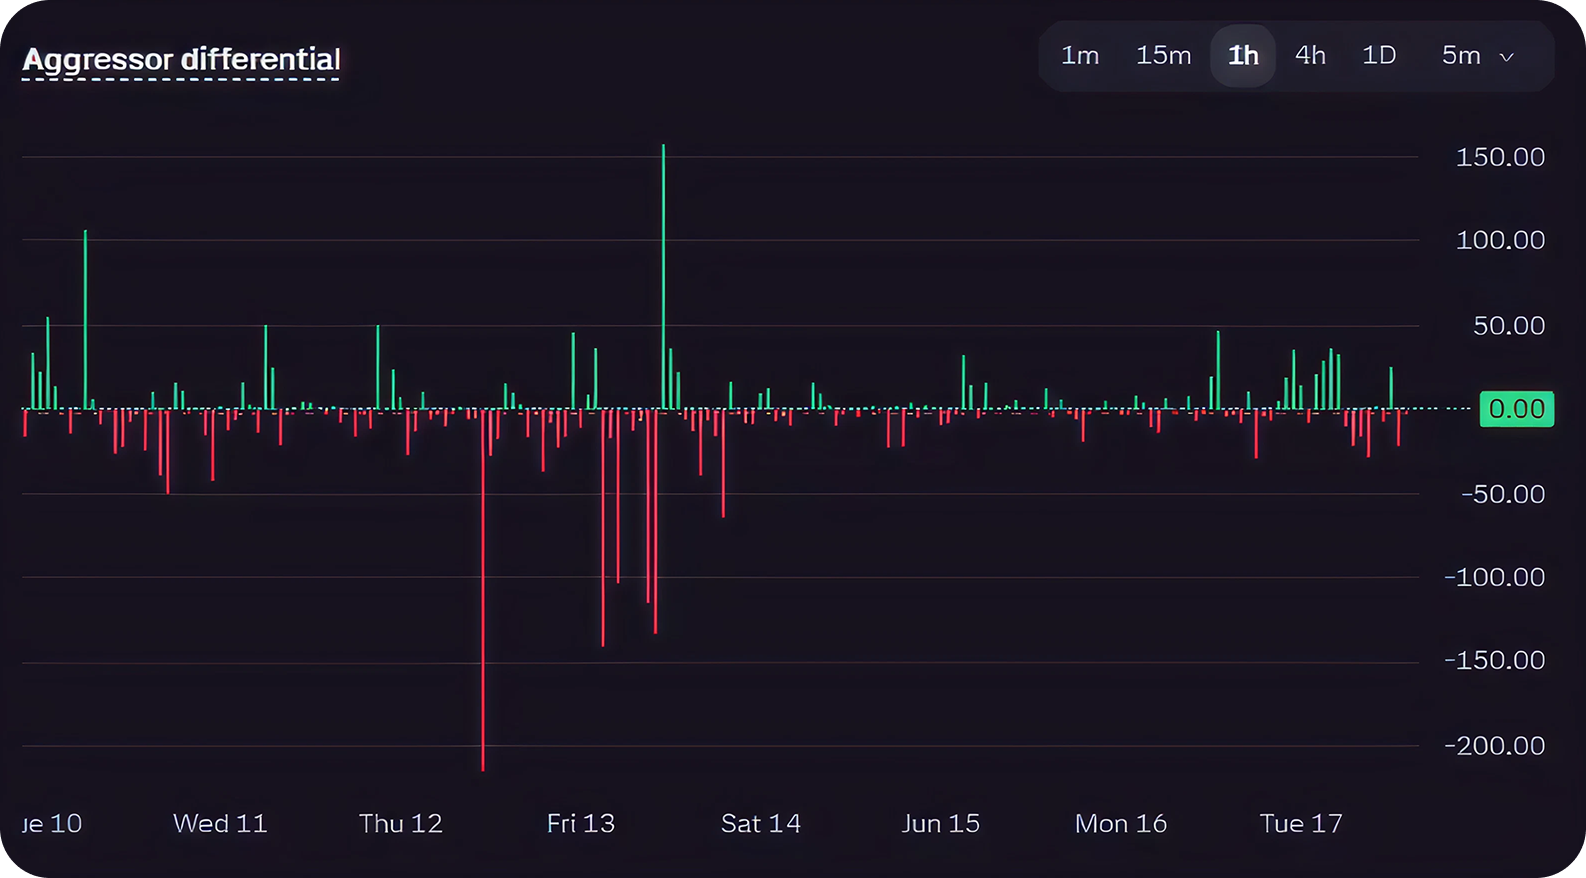Choose the 1D interval
Image resolution: width=1586 pixels, height=878 pixels.
(x=1379, y=56)
